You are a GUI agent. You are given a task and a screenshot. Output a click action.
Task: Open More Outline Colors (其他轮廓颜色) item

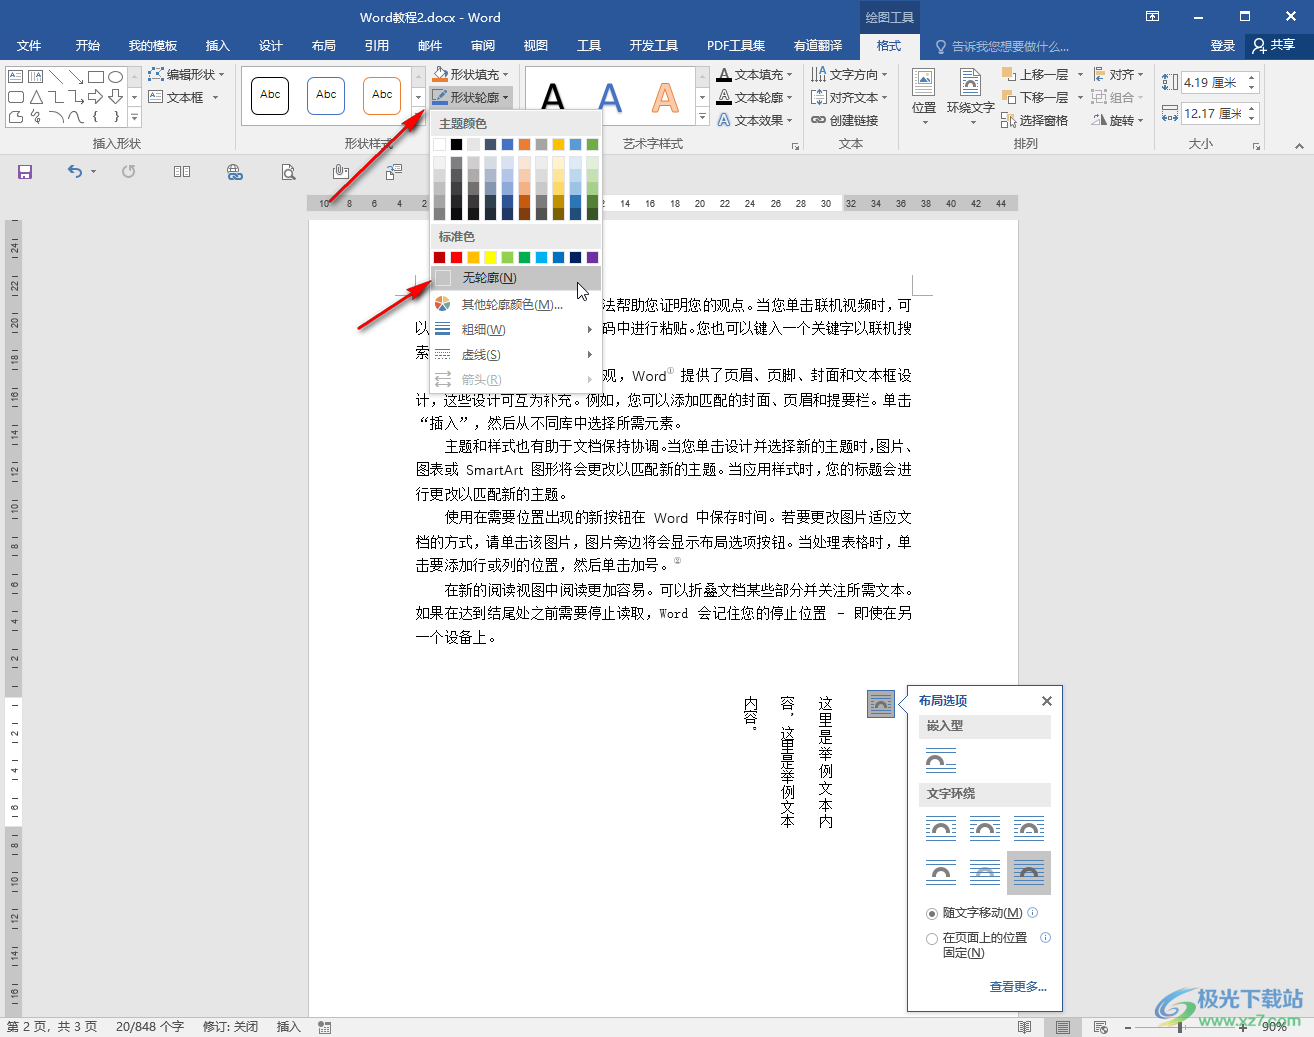pos(516,304)
